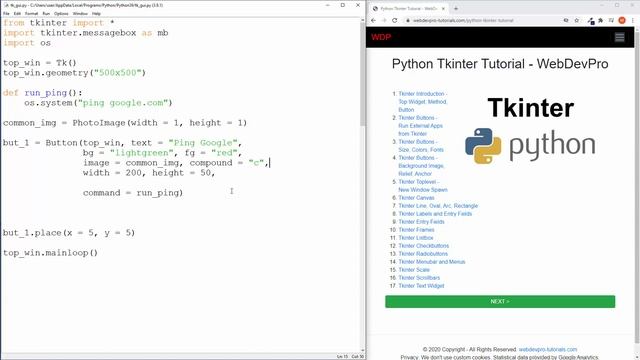Screen dimensions: 640x360
Task: Click the lock icon in the address bar
Action: click(x=407, y=20)
